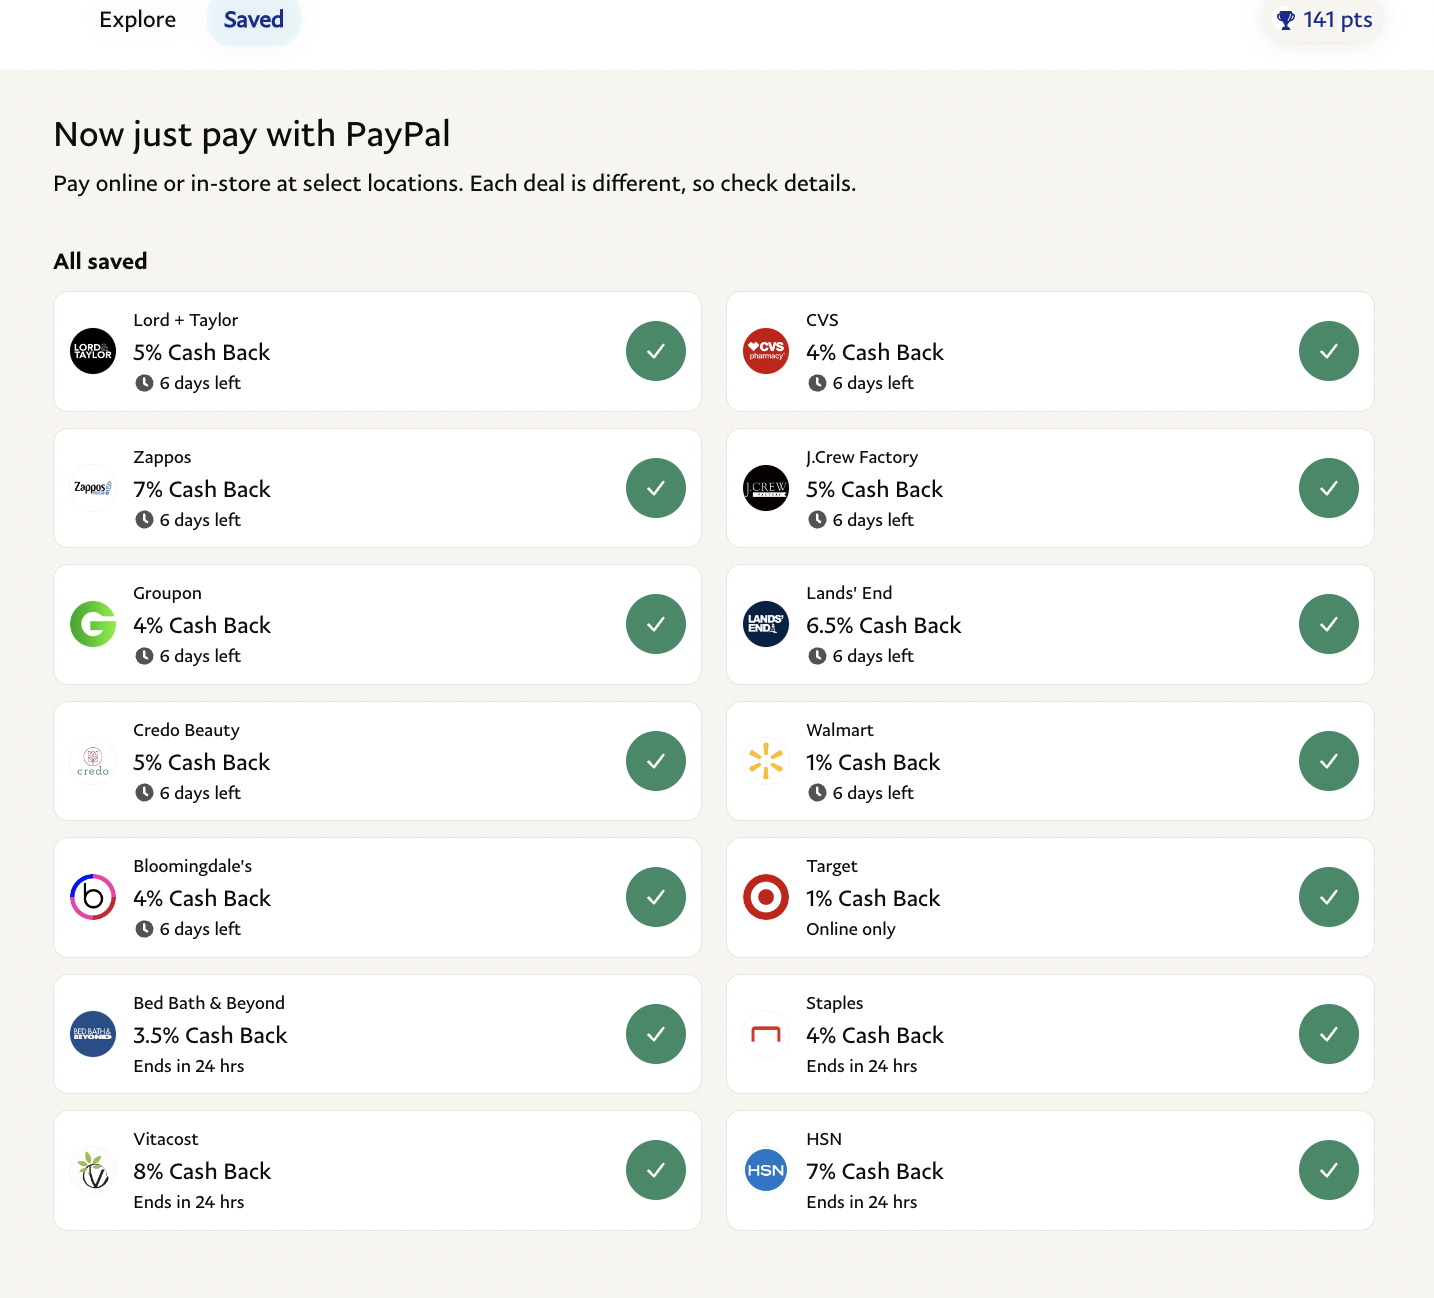Image resolution: width=1434 pixels, height=1298 pixels.
Task: Click the blue HSN logo
Action: [x=766, y=1170]
